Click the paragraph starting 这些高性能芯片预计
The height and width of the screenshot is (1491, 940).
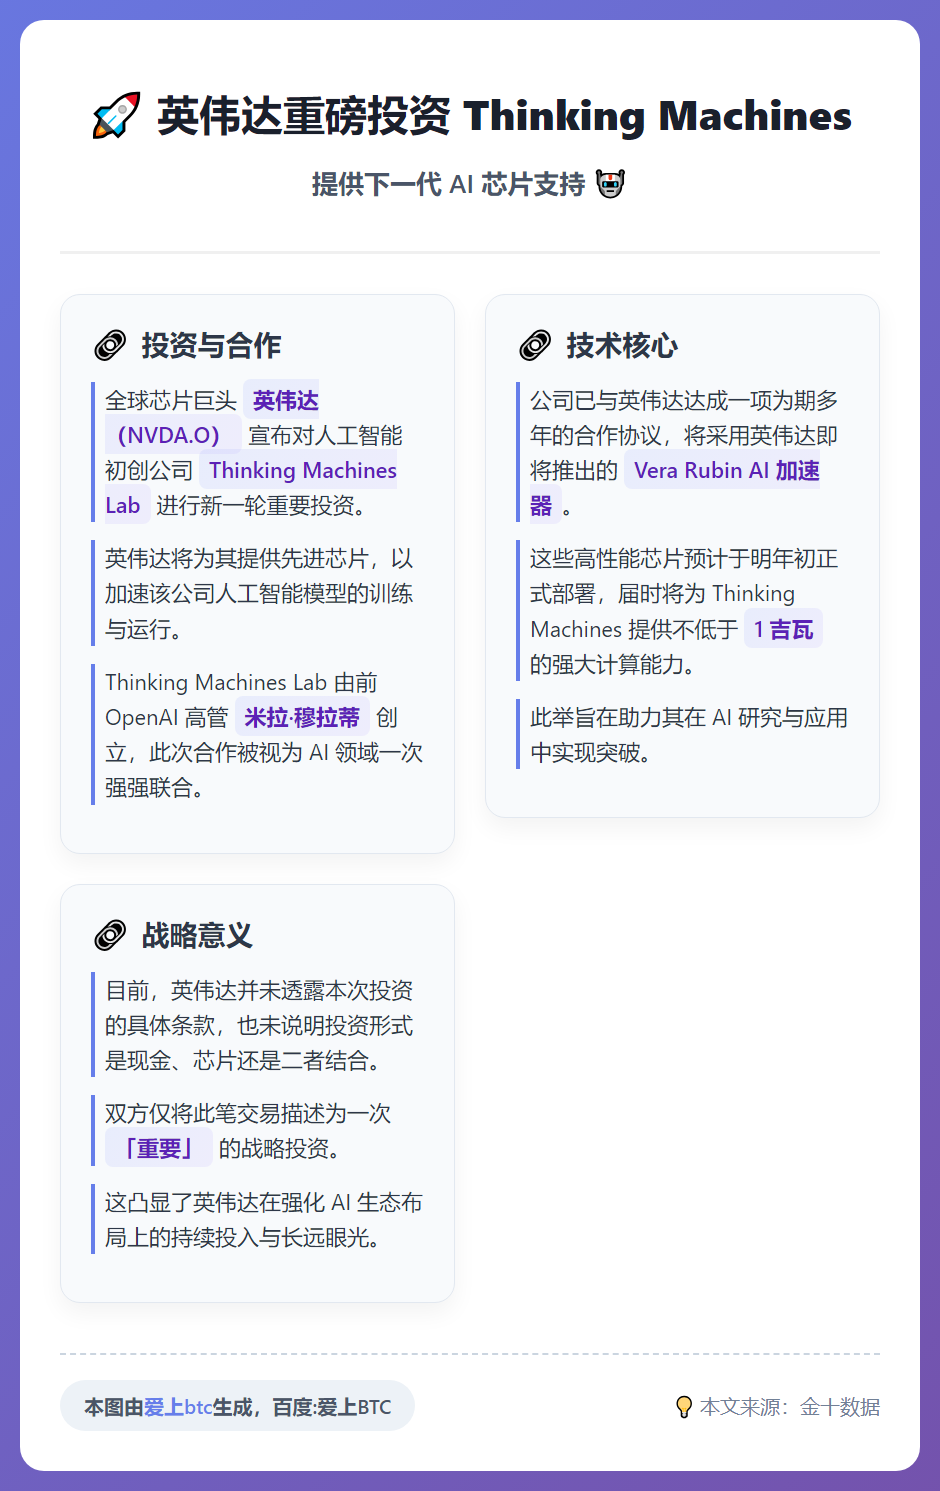click(x=685, y=611)
